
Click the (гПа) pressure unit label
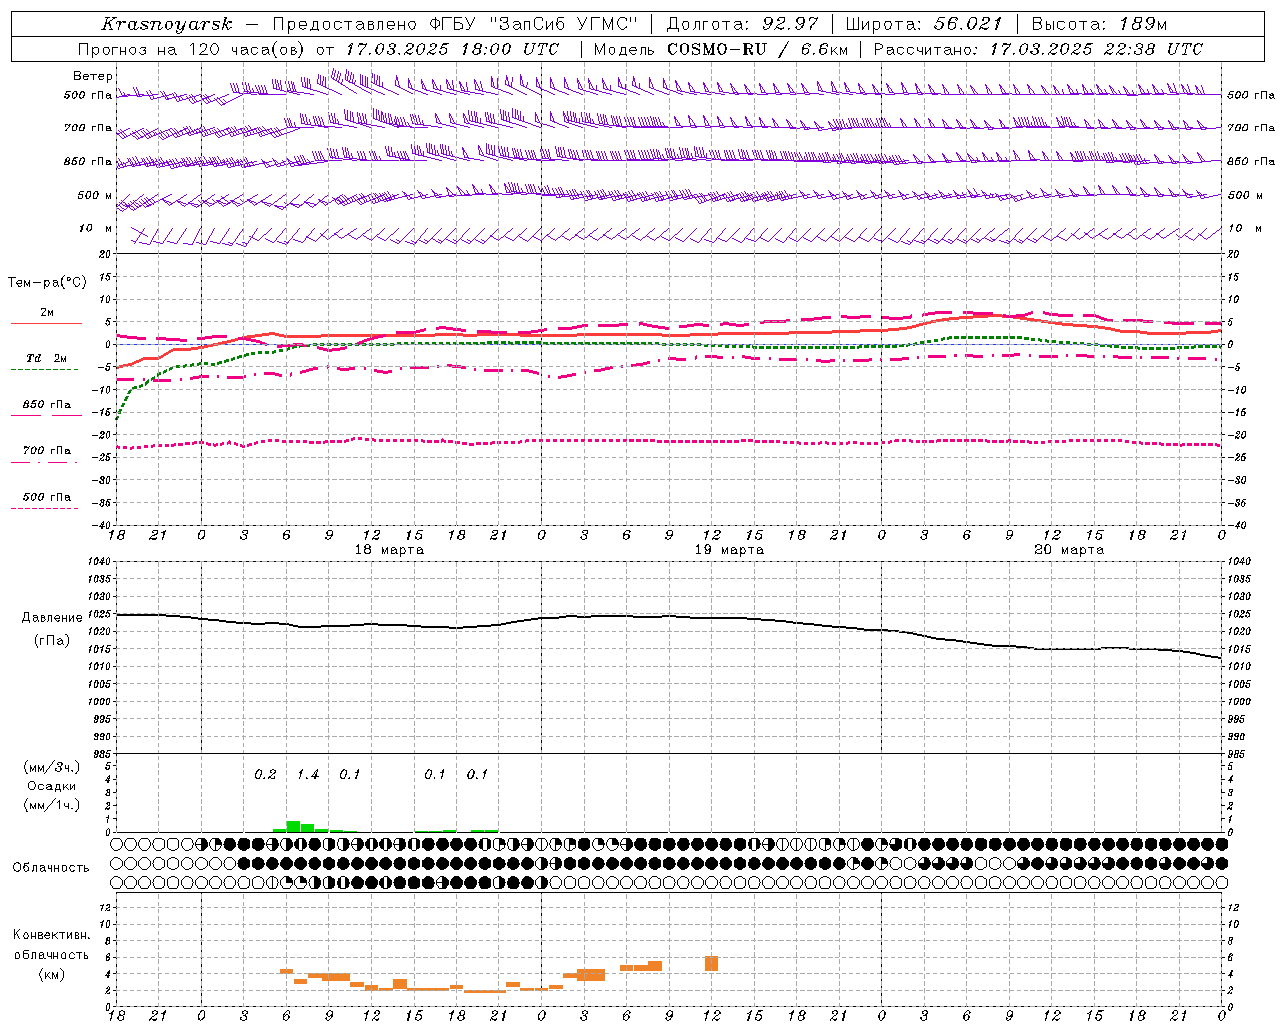point(52,640)
